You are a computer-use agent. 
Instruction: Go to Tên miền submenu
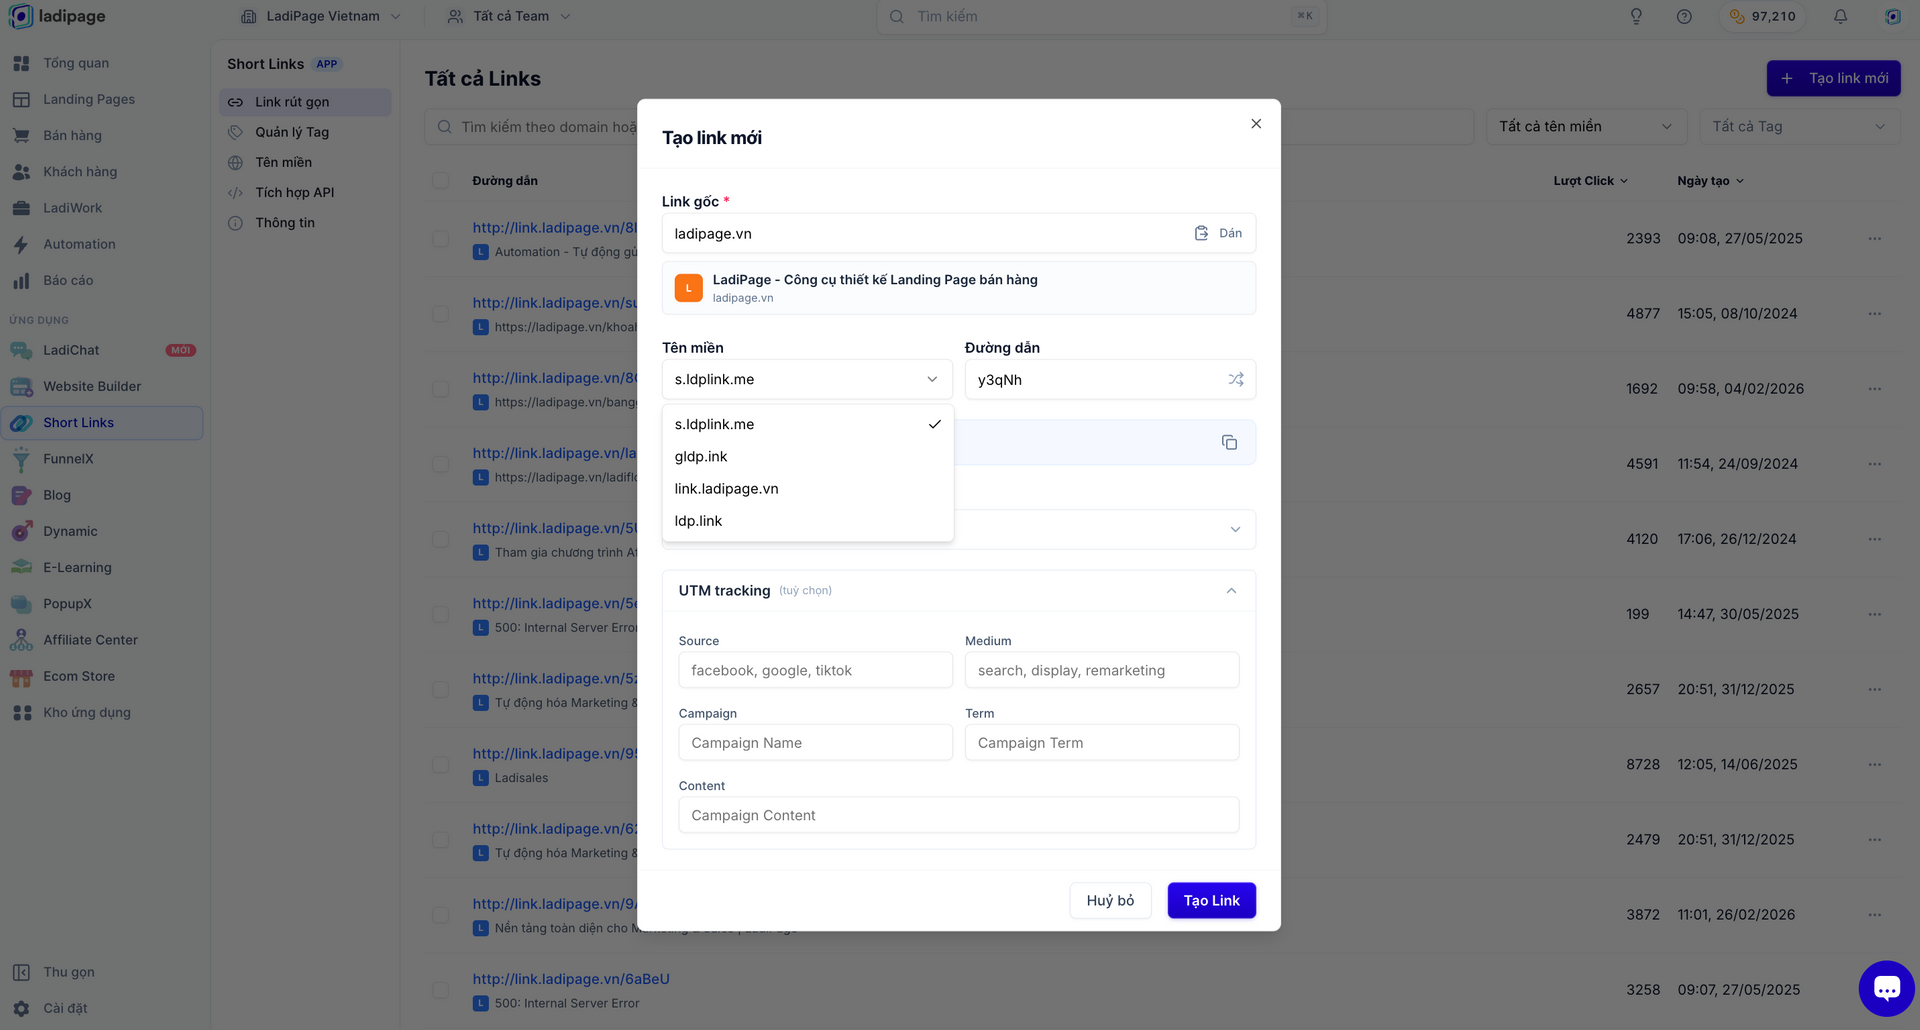pos(284,162)
